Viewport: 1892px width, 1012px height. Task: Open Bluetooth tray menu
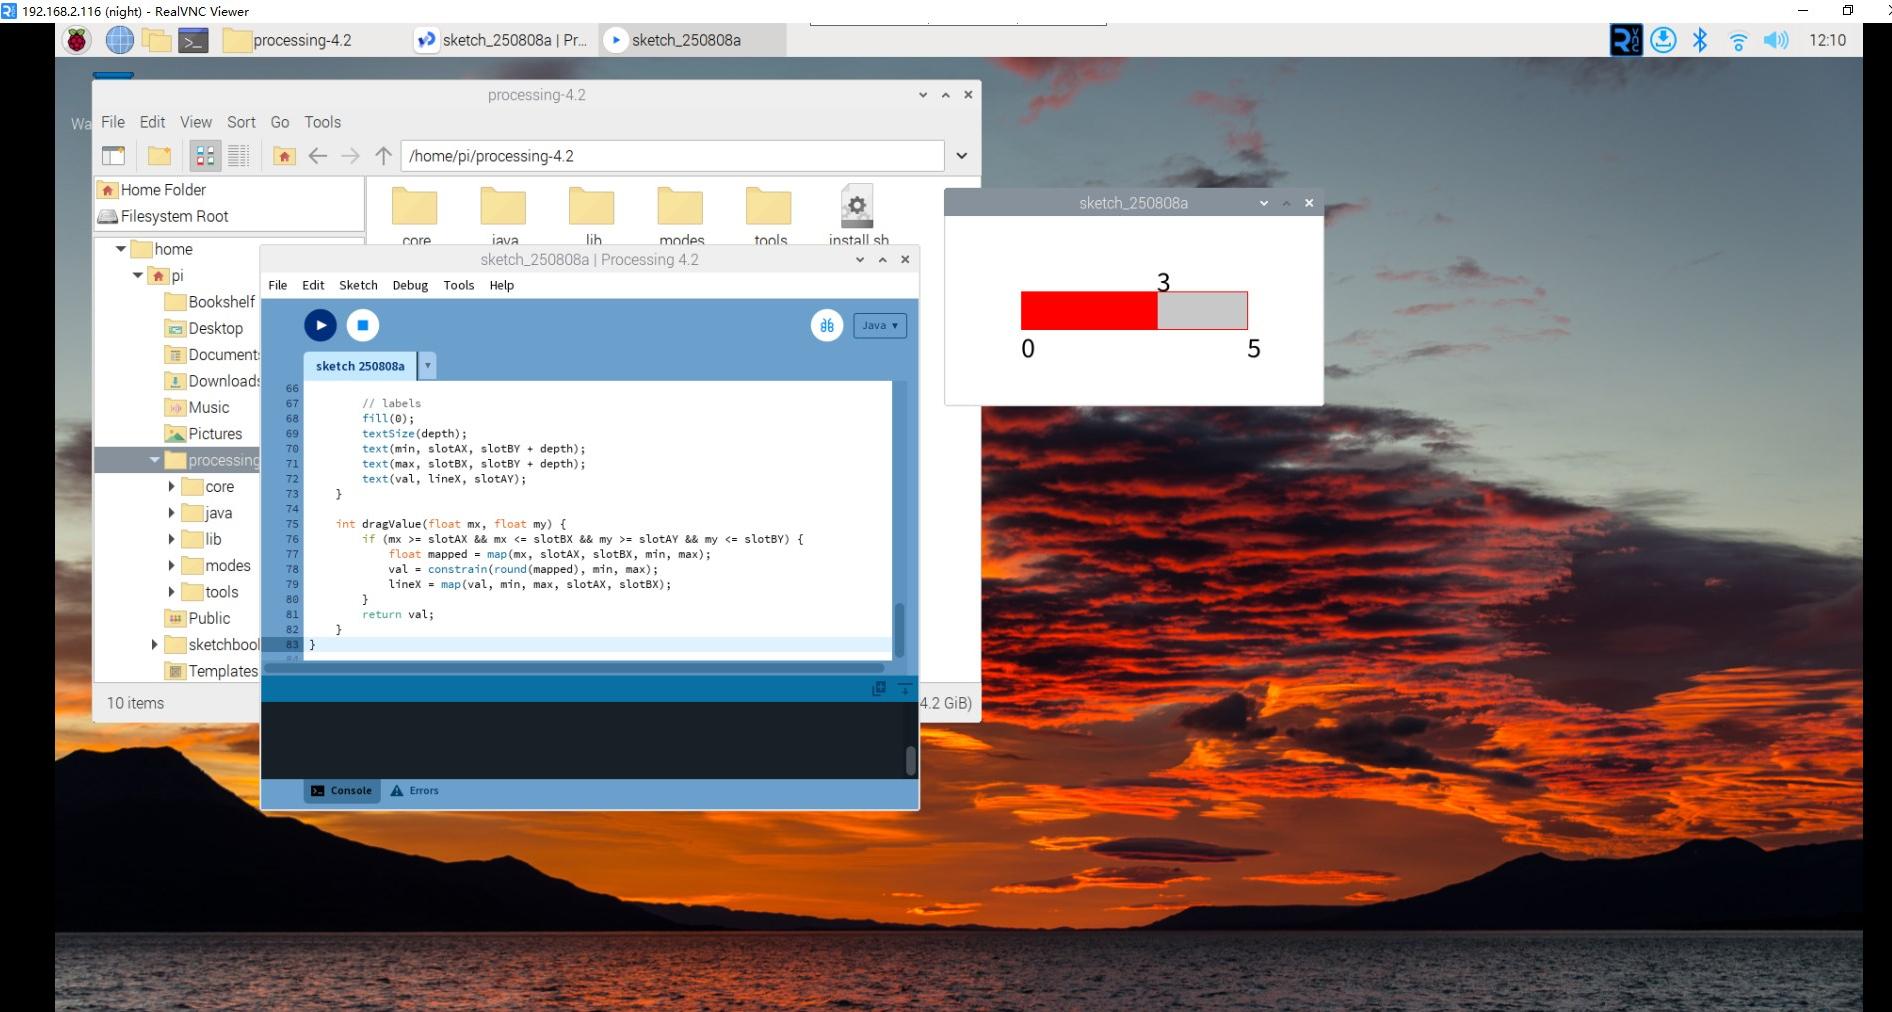click(1700, 40)
